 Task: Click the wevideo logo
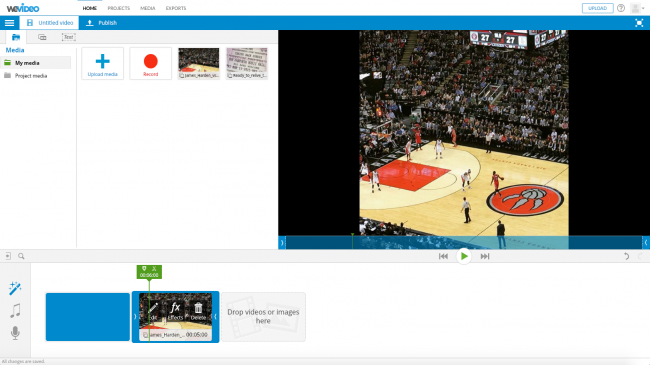pyautogui.click(x=23, y=8)
